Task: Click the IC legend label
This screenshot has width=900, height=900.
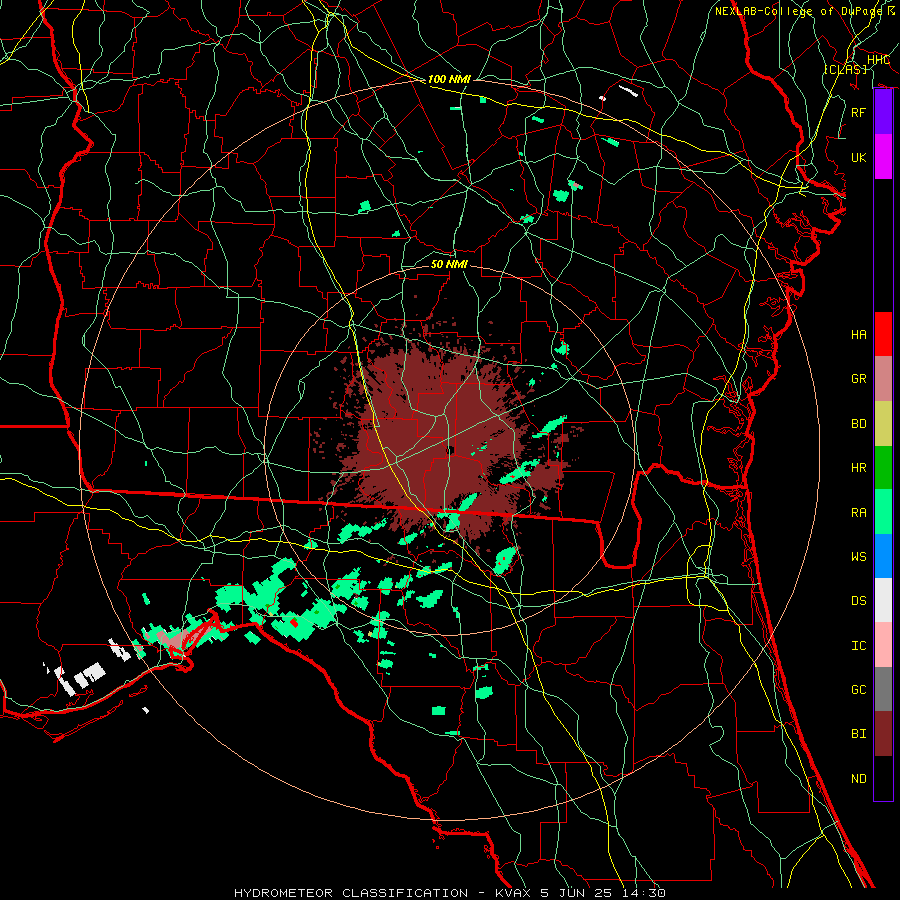Action: point(858,646)
